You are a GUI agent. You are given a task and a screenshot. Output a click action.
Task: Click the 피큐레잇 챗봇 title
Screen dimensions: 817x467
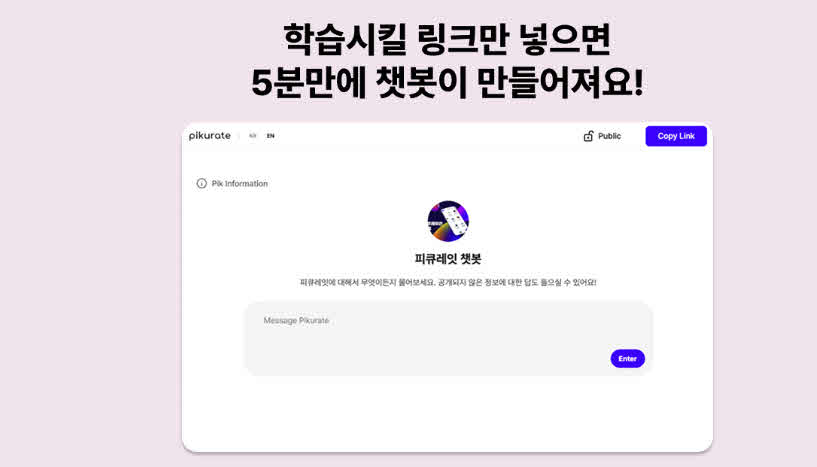pos(448,259)
